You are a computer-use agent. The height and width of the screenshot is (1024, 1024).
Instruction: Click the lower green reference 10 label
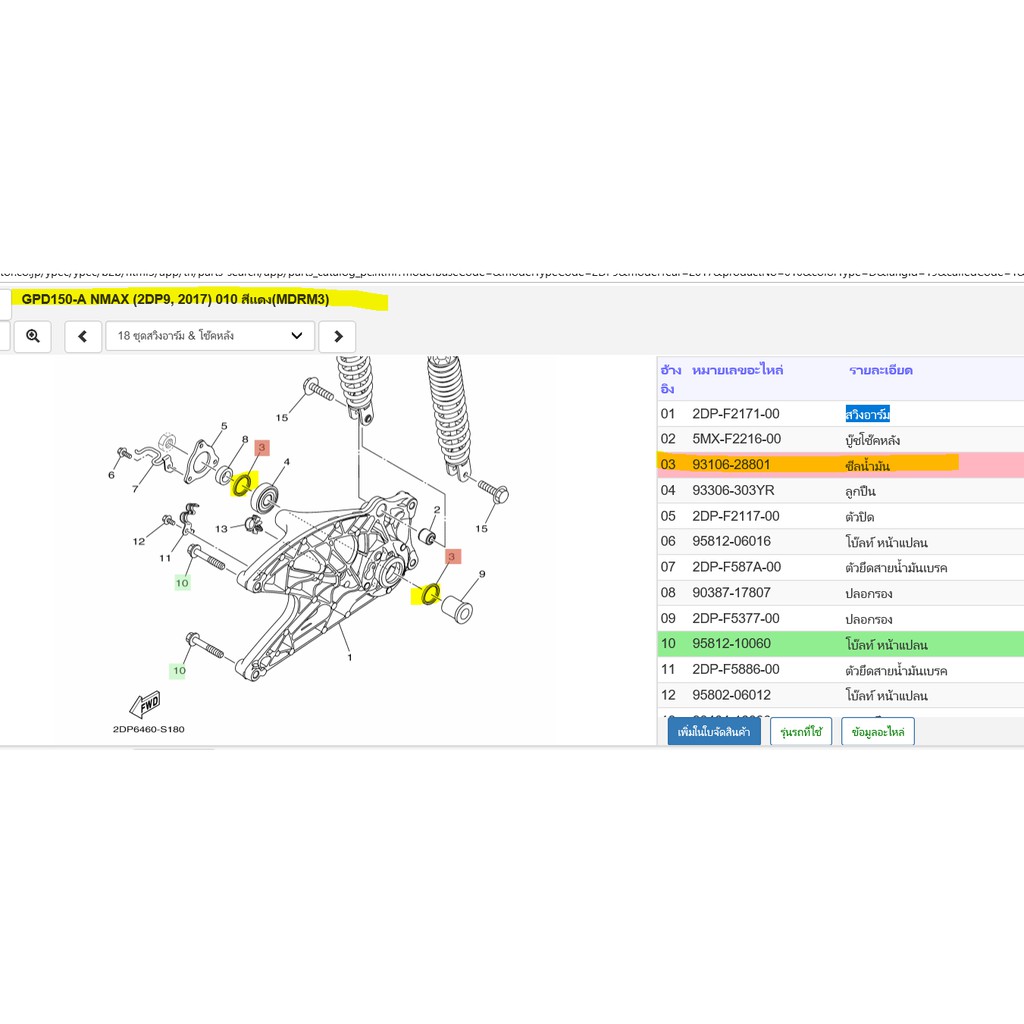point(179,670)
